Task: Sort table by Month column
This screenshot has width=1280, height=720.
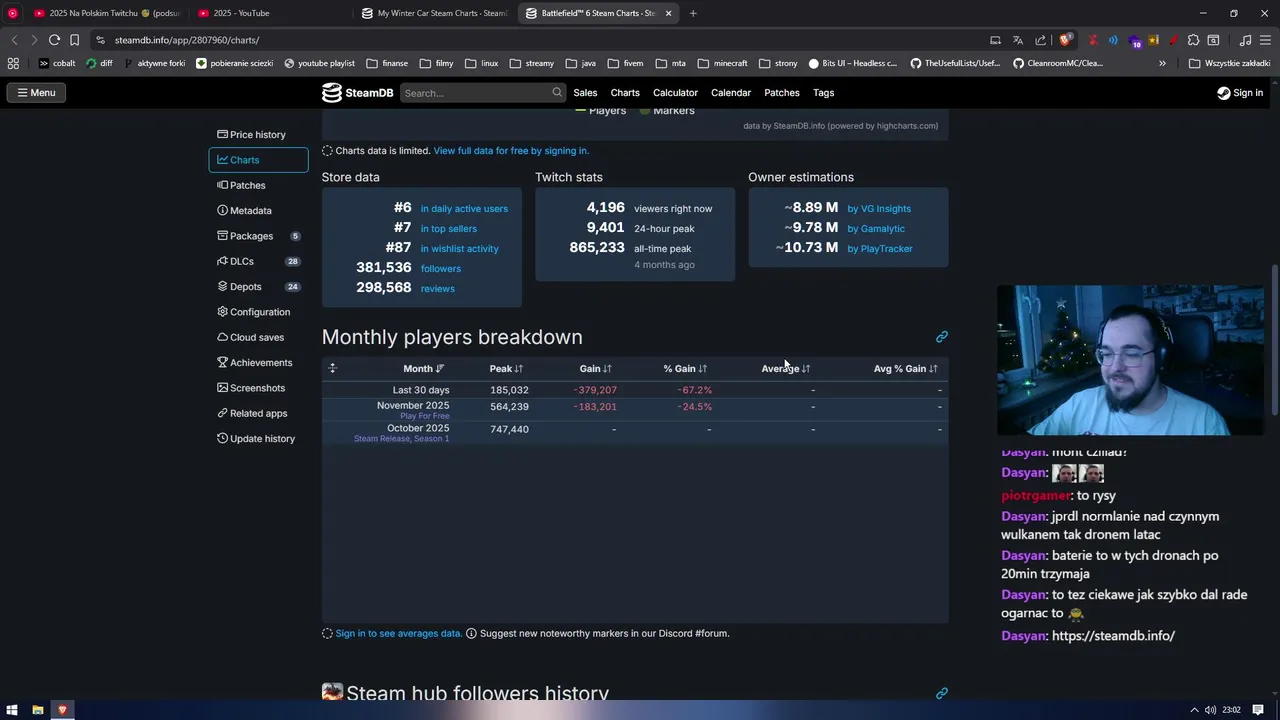Action: [x=424, y=369]
